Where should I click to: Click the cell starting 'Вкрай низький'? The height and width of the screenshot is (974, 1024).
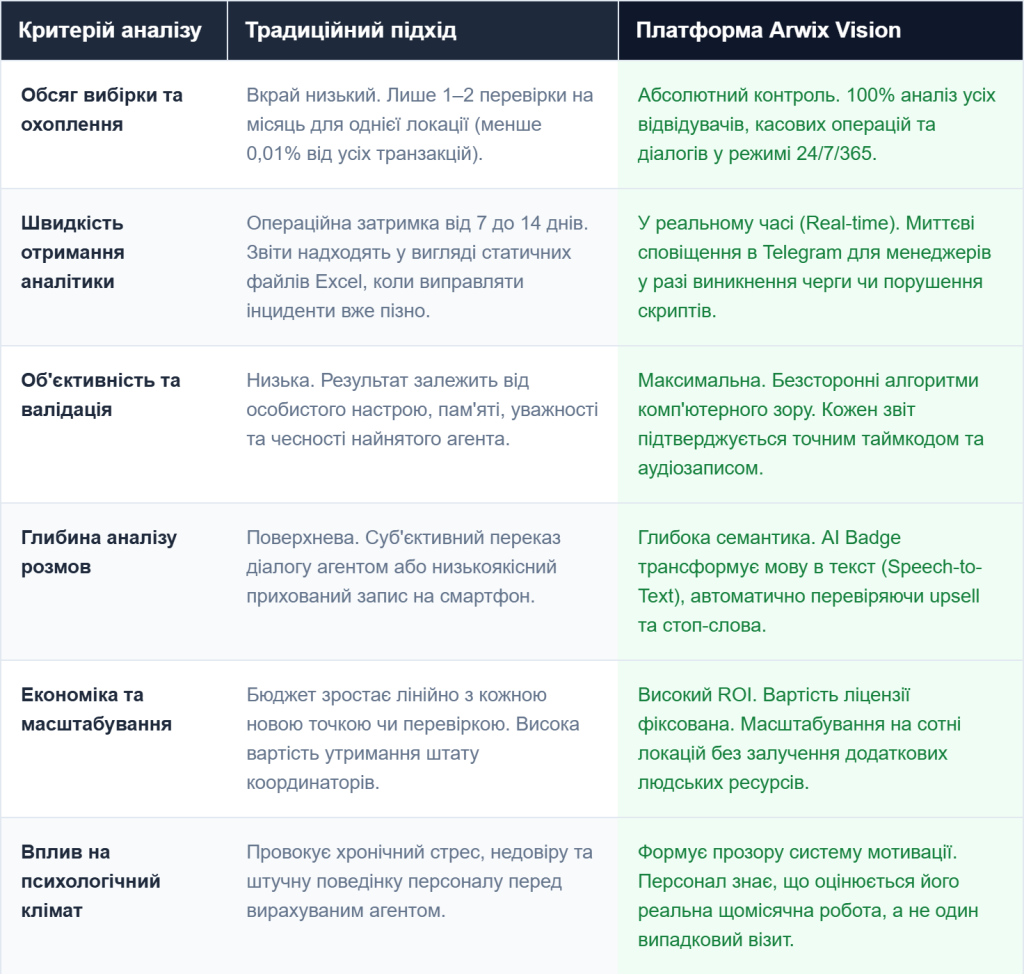click(423, 124)
